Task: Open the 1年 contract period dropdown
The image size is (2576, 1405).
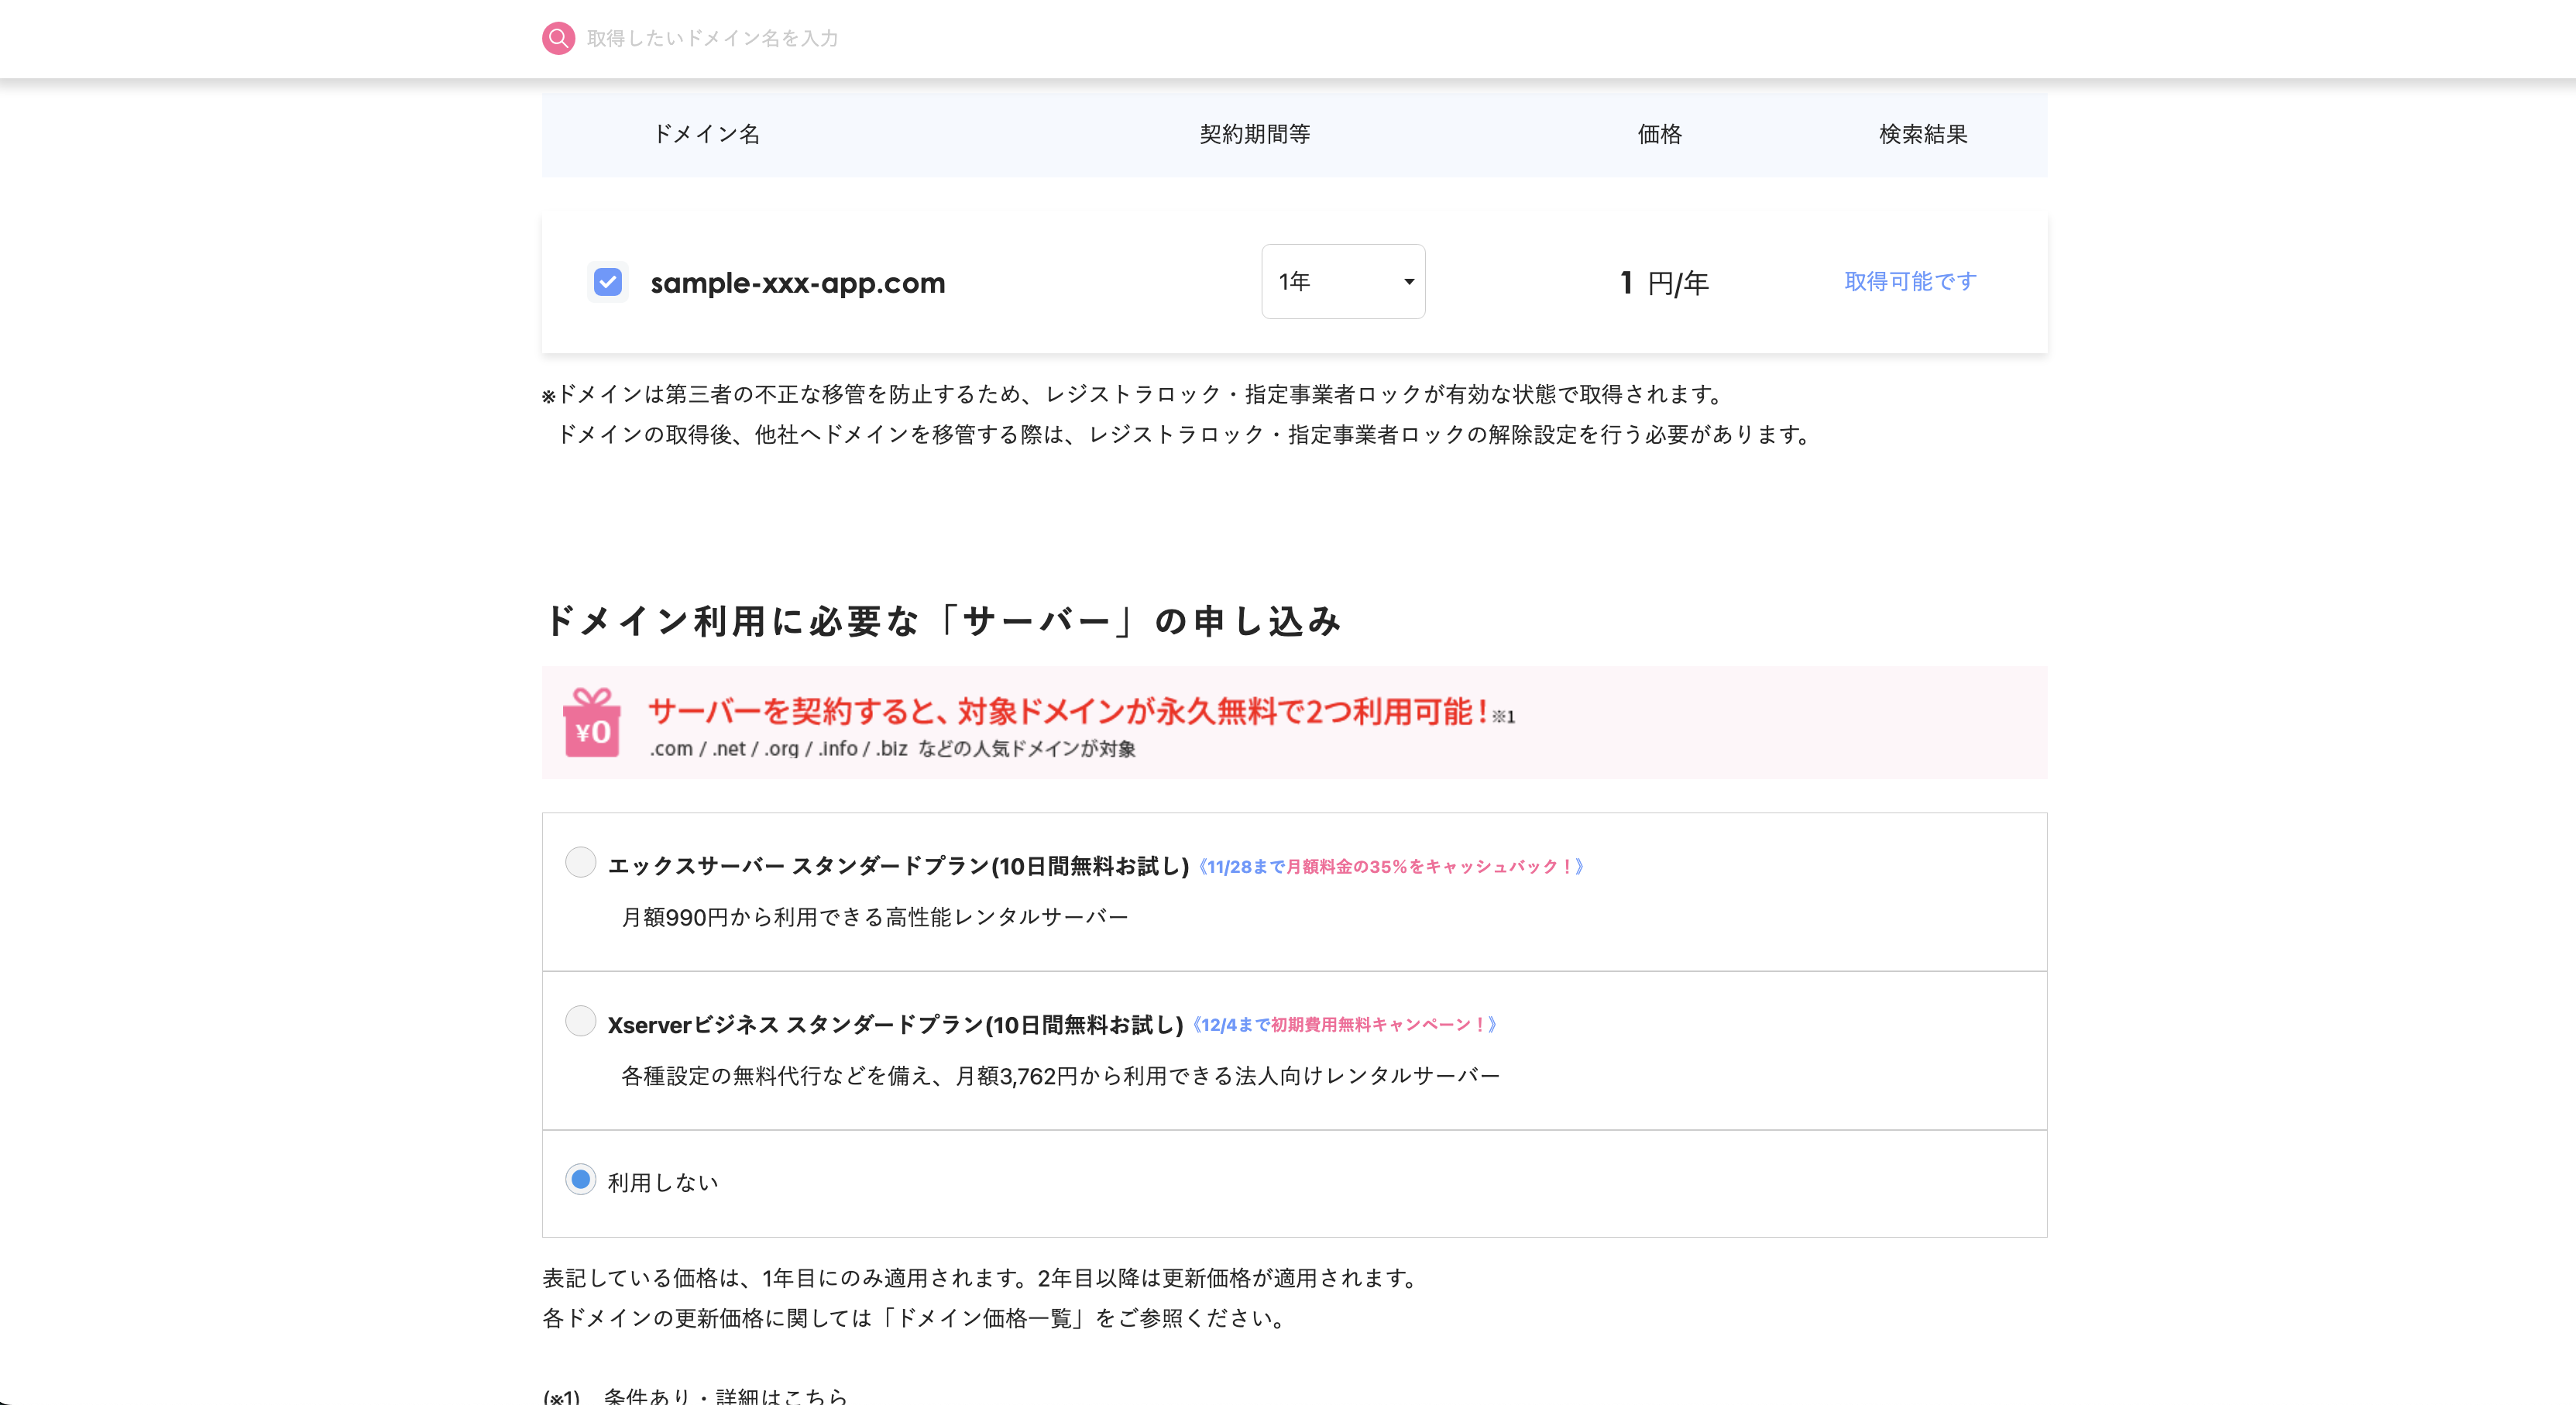Action: tap(1343, 281)
